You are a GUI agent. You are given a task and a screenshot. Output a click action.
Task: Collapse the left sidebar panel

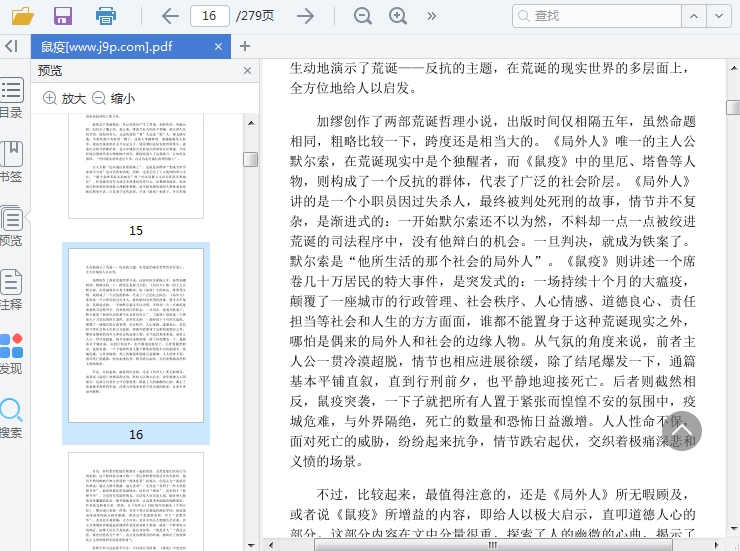click(11, 46)
